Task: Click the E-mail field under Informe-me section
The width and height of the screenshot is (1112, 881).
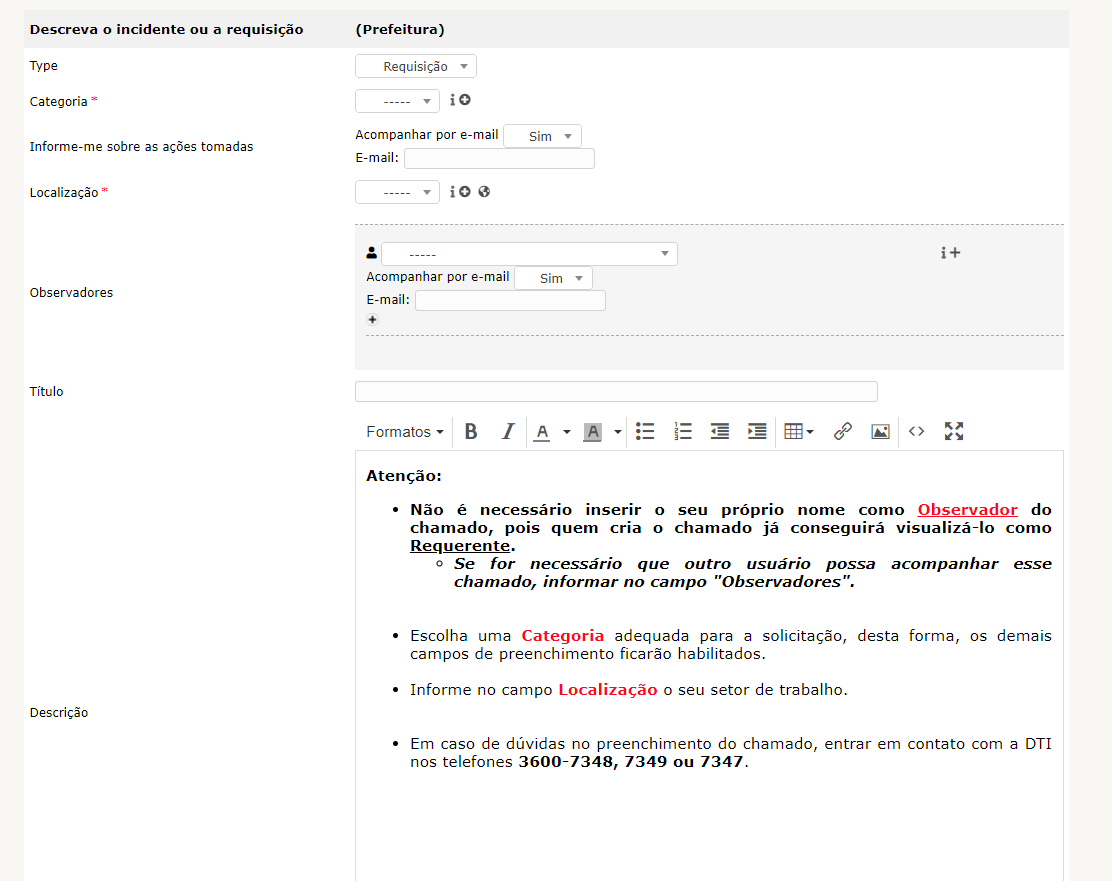Action: point(499,158)
